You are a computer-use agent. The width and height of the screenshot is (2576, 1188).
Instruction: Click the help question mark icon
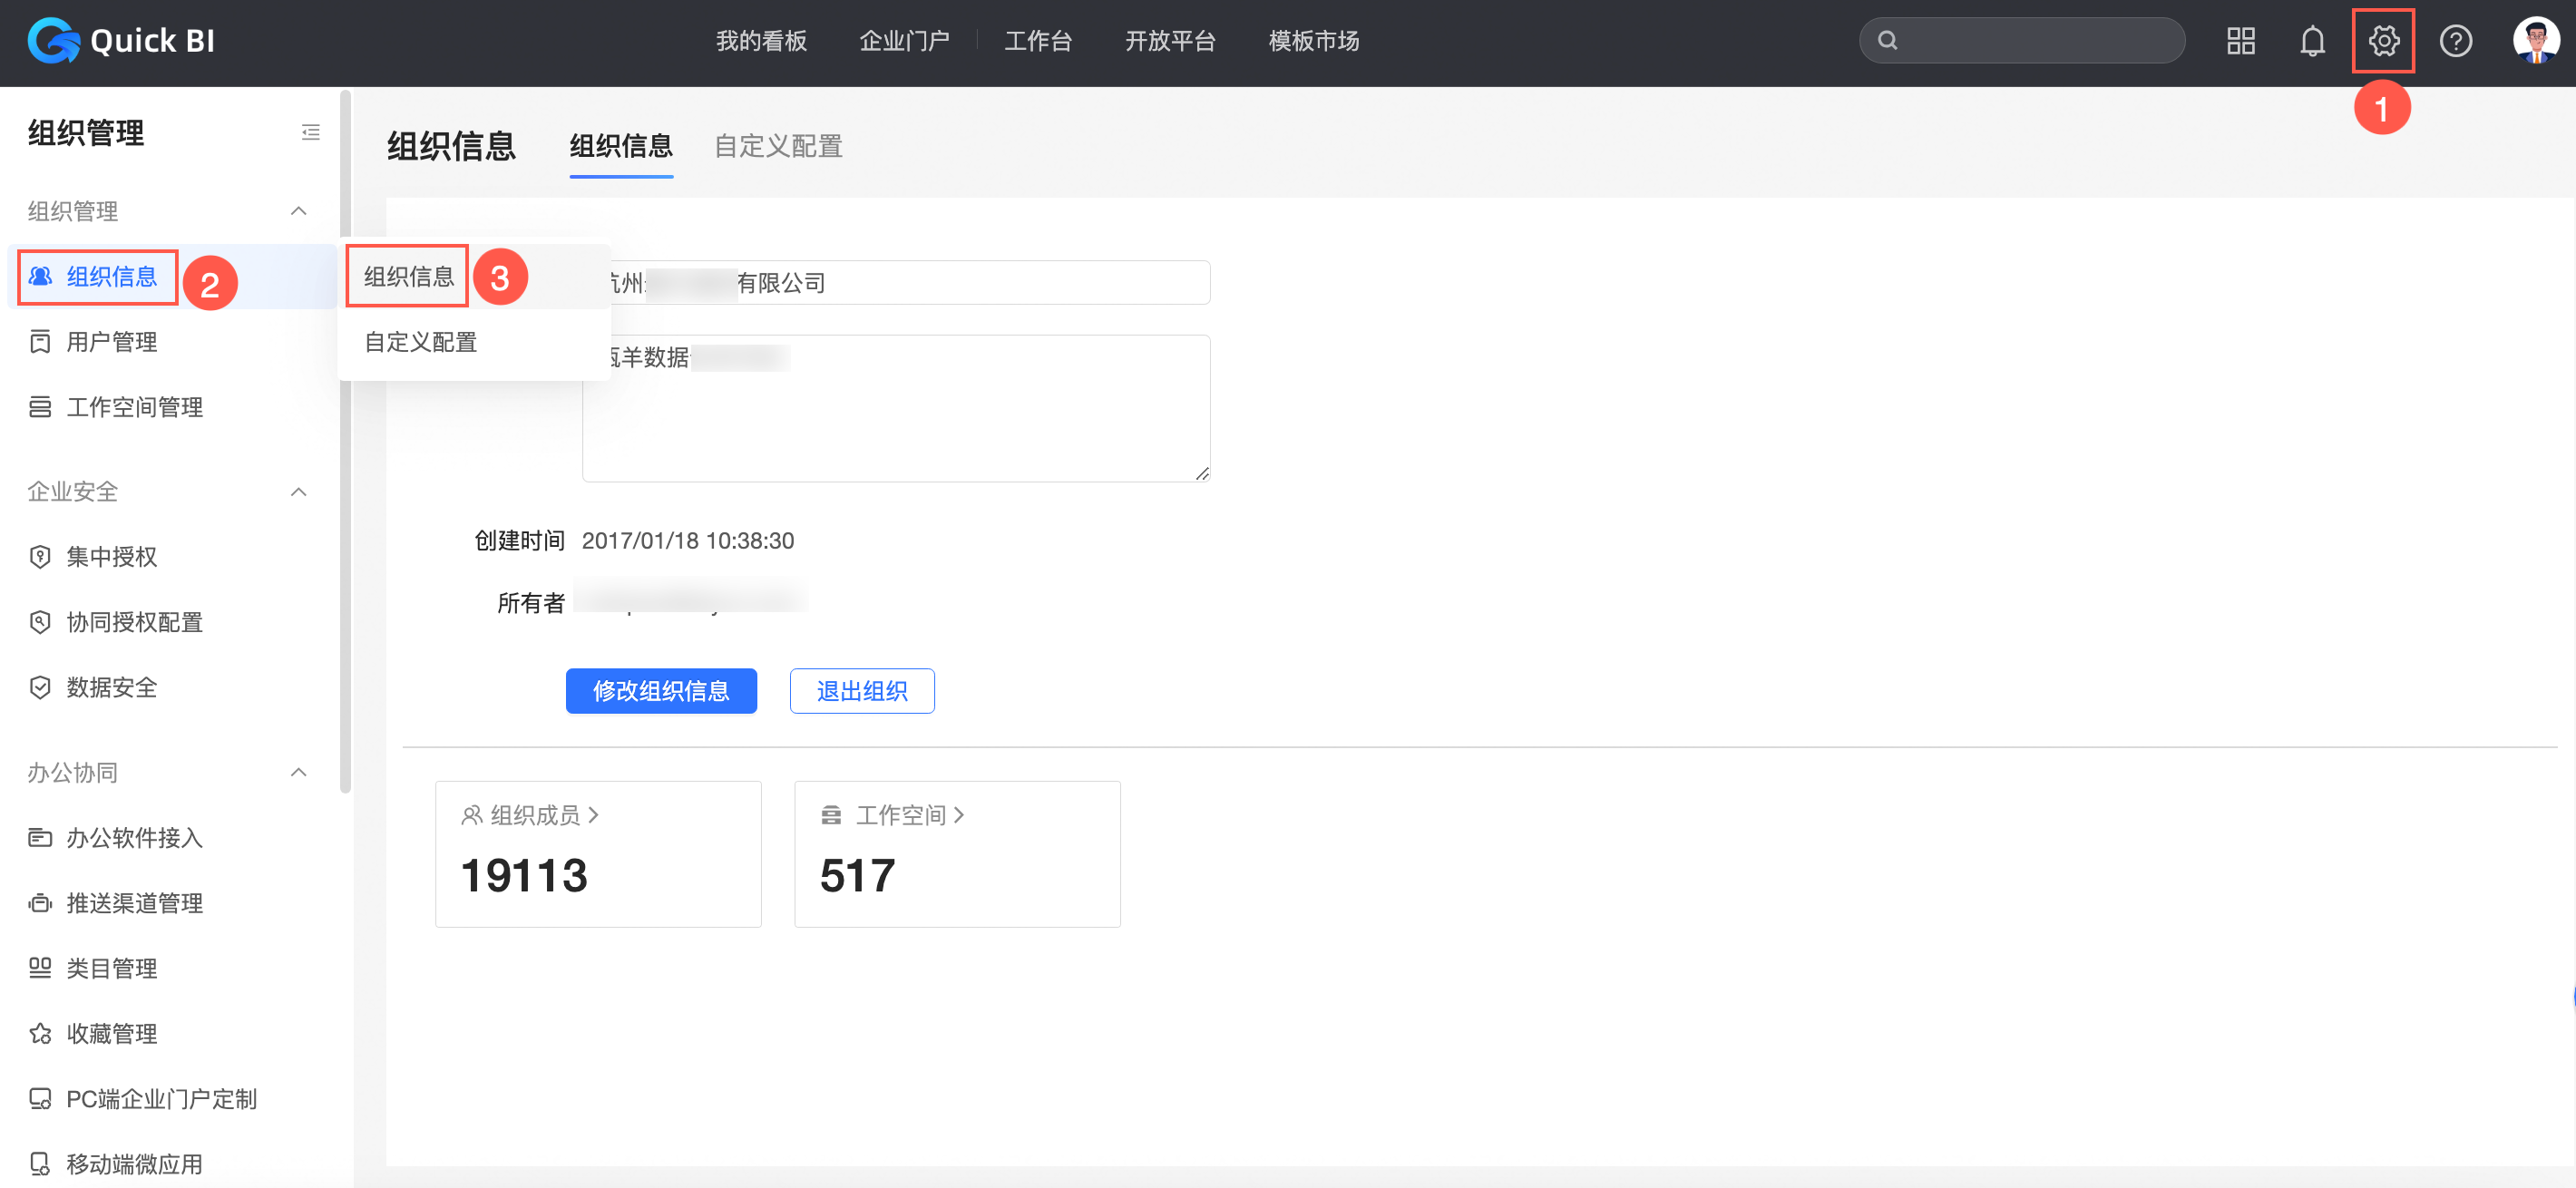pyautogui.click(x=2455, y=41)
